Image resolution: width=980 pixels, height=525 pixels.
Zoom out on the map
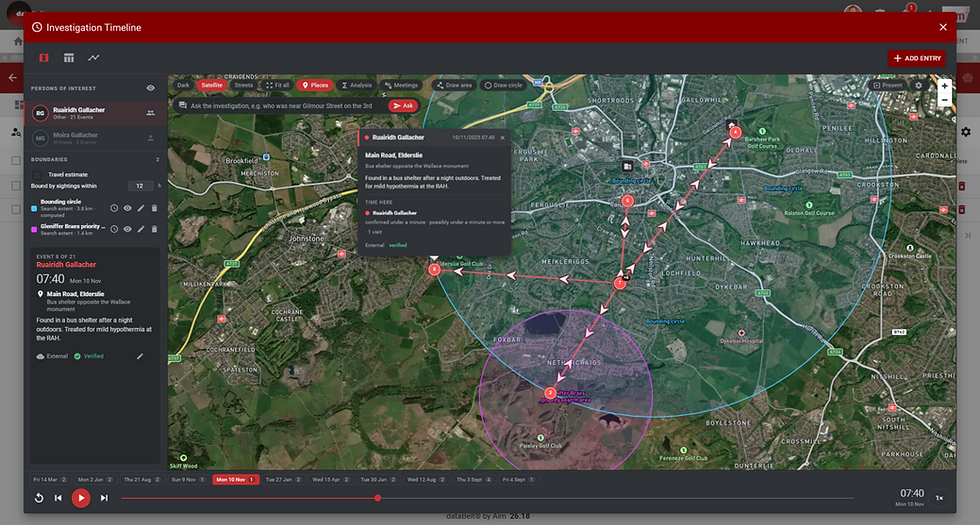(945, 100)
